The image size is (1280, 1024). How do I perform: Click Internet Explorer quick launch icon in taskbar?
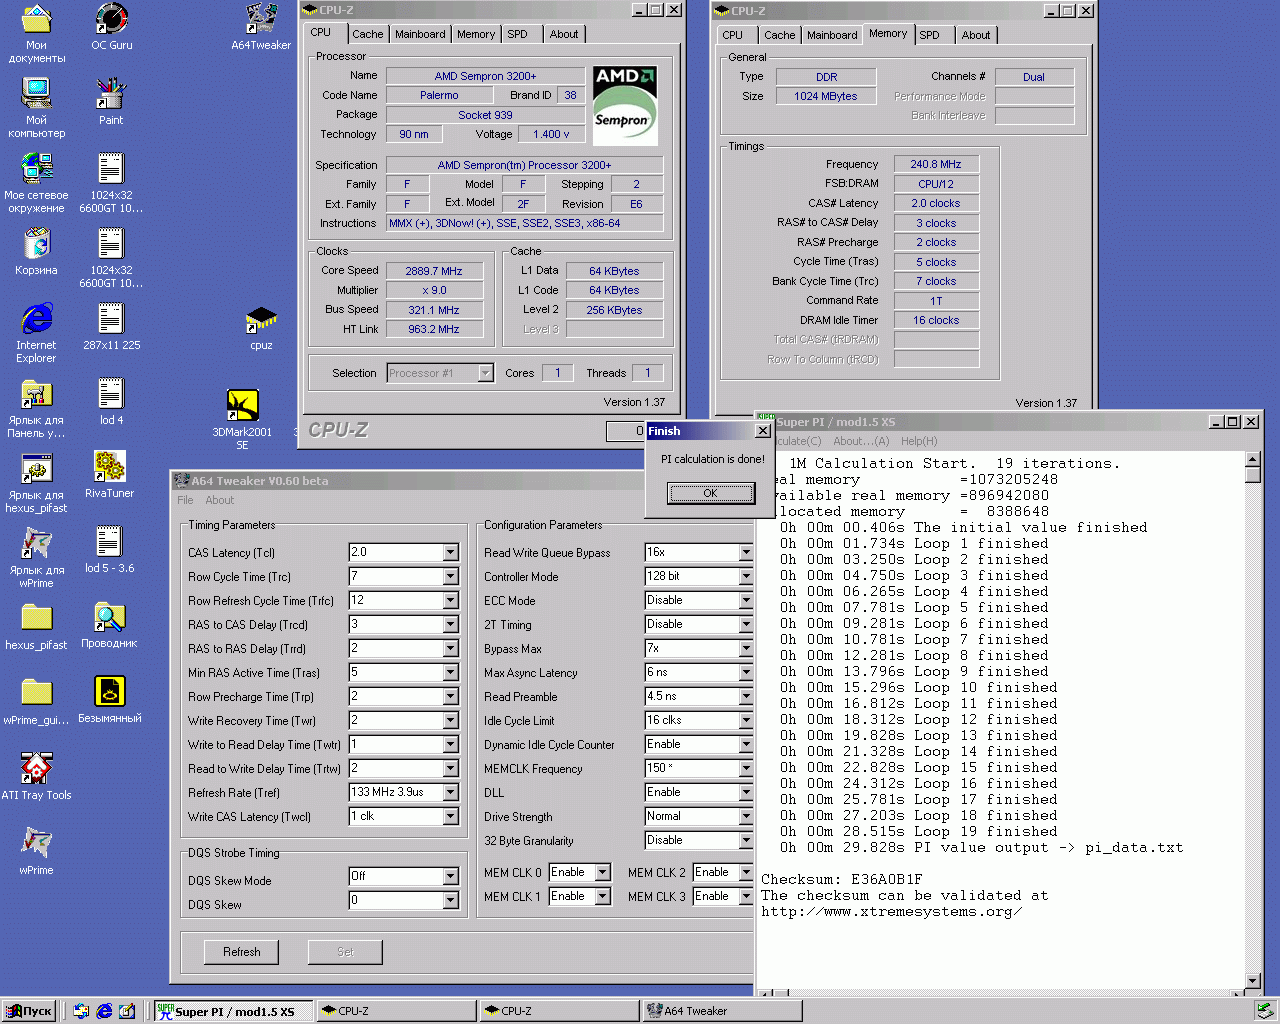tap(104, 1011)
